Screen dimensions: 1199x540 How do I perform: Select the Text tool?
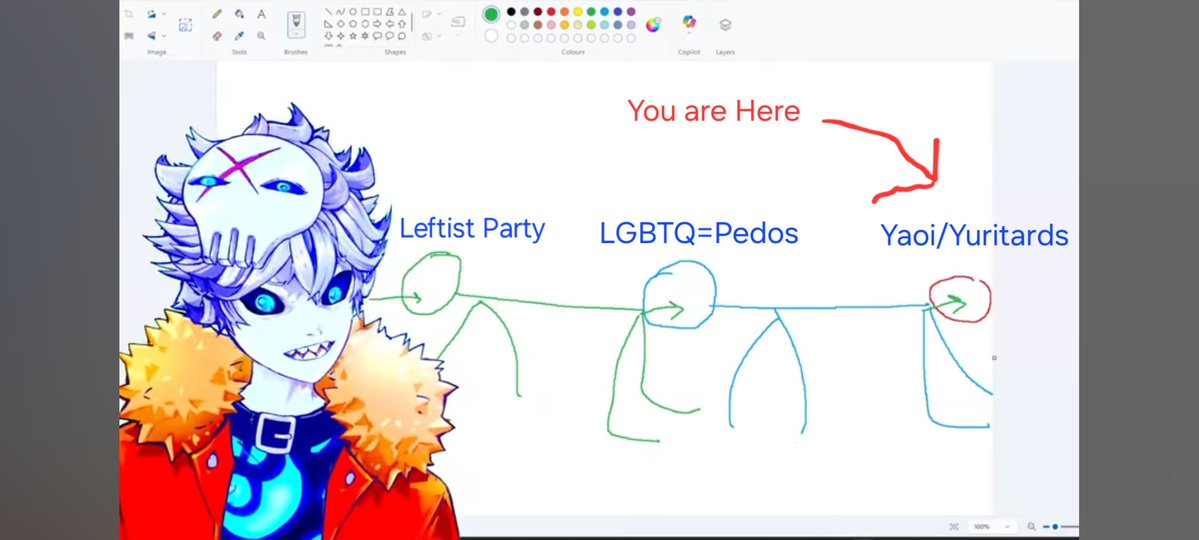click(262, 14)
